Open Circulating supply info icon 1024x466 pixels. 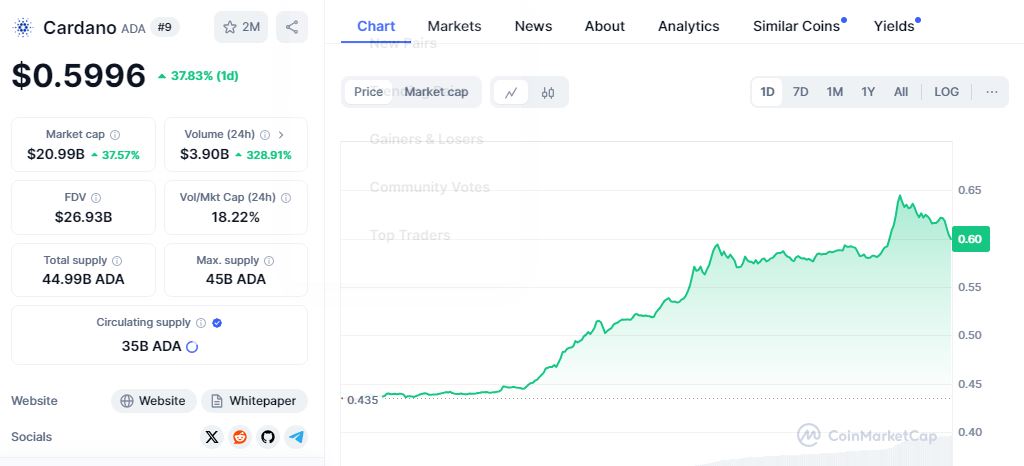pyautogui.click(x=201, y=323)
